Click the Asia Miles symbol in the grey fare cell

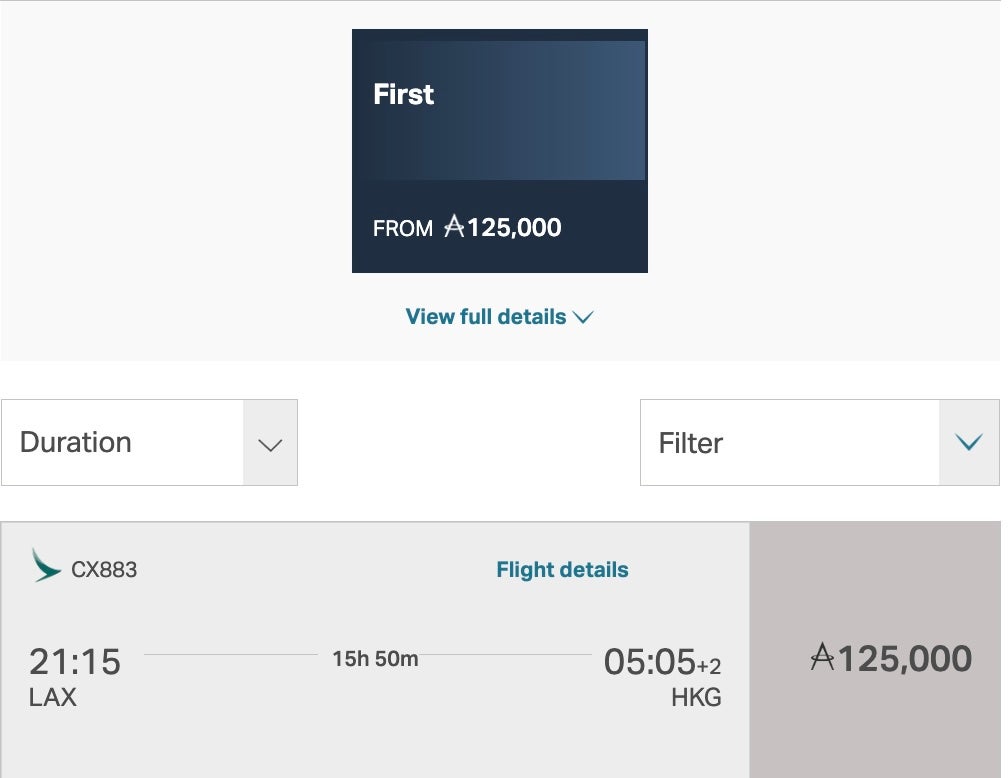[822, 657]
